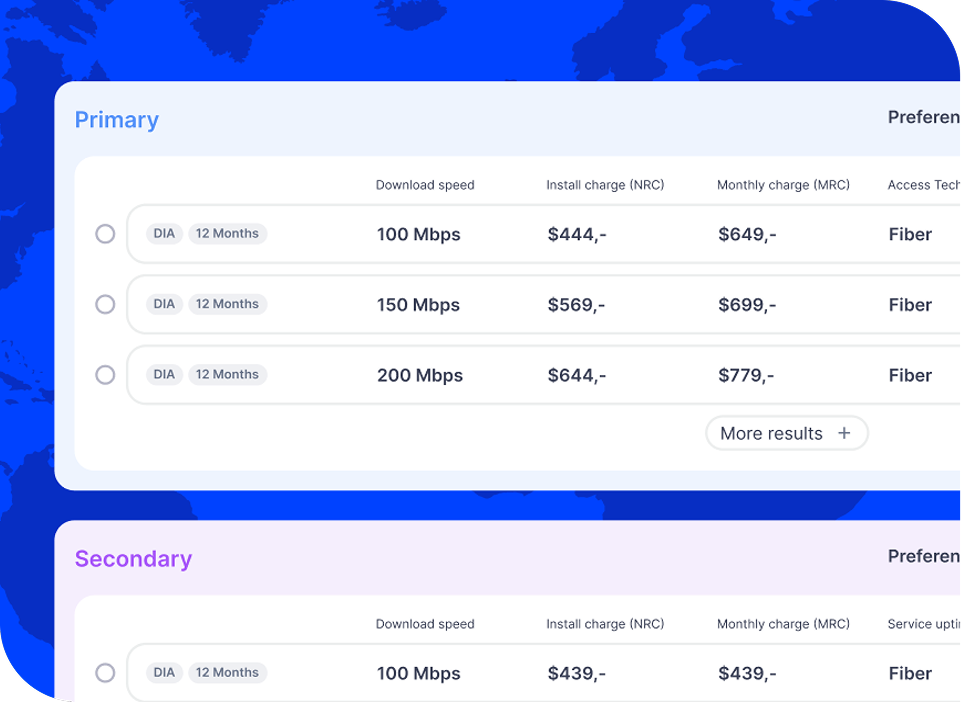The height and width of the screenshot is (702, 961).
Task: Click the 100 Mbps speed in the $444 row
Action: click(419, 234)
